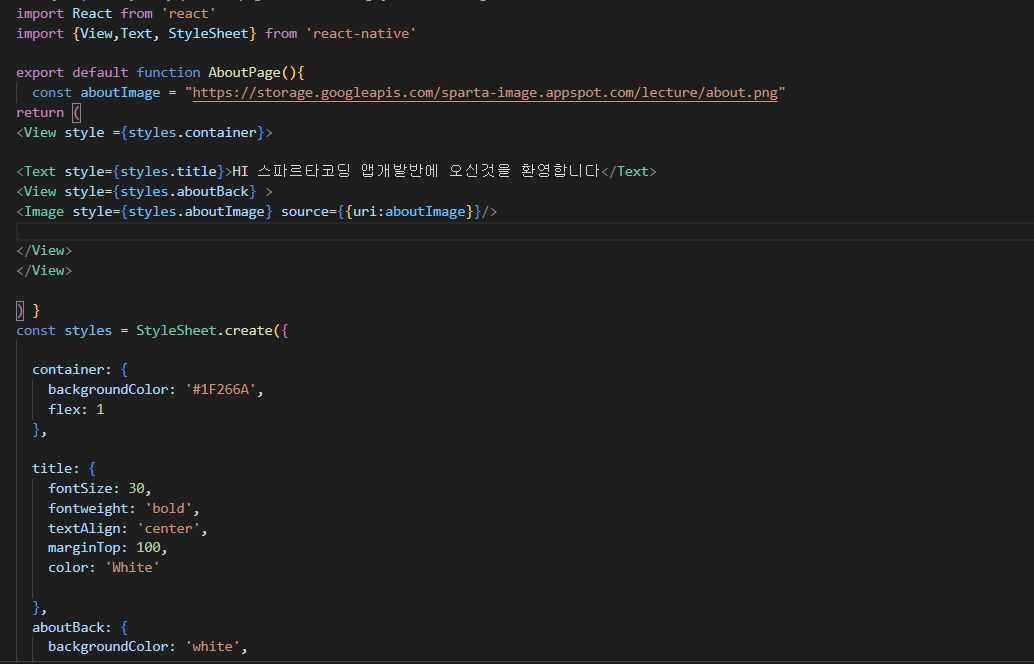Click the aboutImage const variable name
This screenshot has height=664, width=1034.
coord(120,93)
